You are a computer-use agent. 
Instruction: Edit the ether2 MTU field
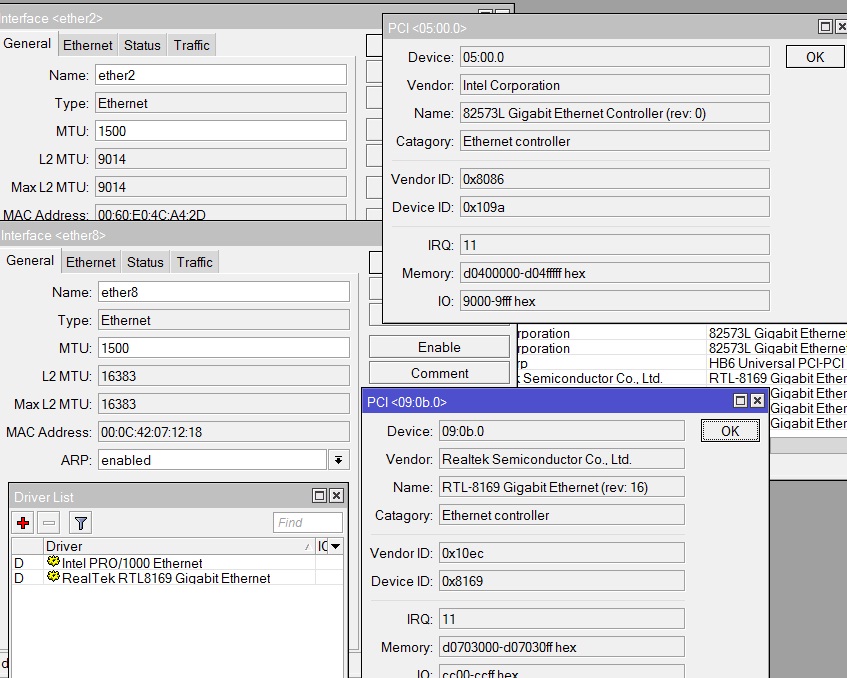221,131
